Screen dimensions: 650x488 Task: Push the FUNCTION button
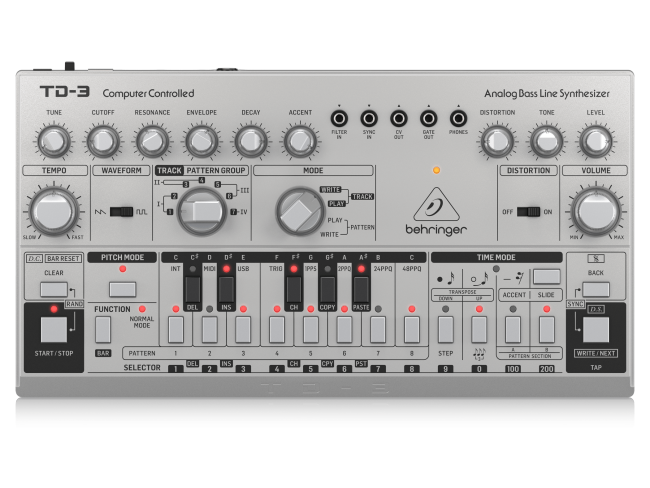coord(103,330)
